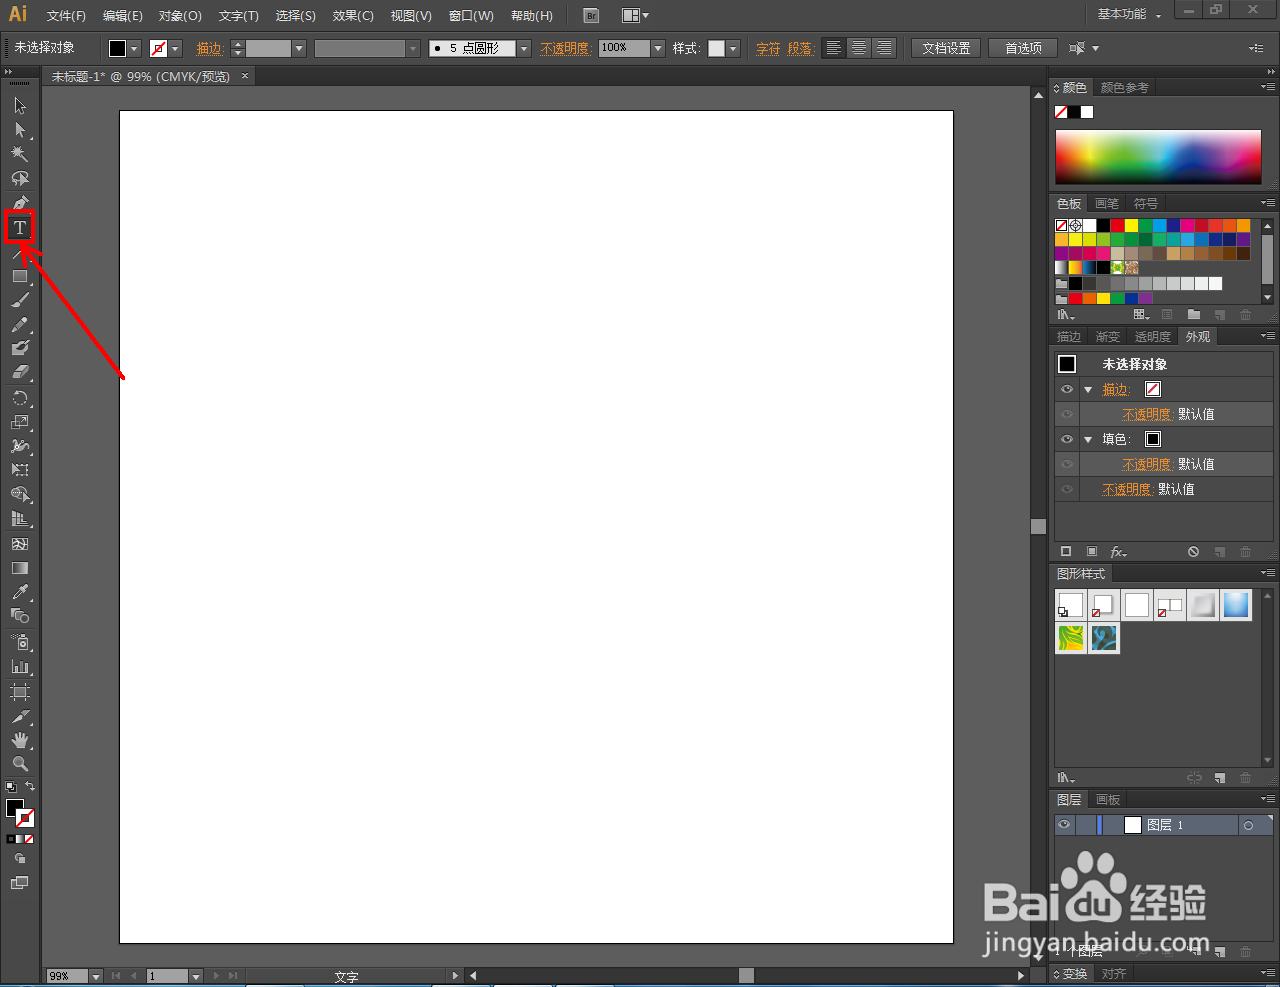Open the fill color dropdown in control bar

pyautogui.click(x=134, y=48)
